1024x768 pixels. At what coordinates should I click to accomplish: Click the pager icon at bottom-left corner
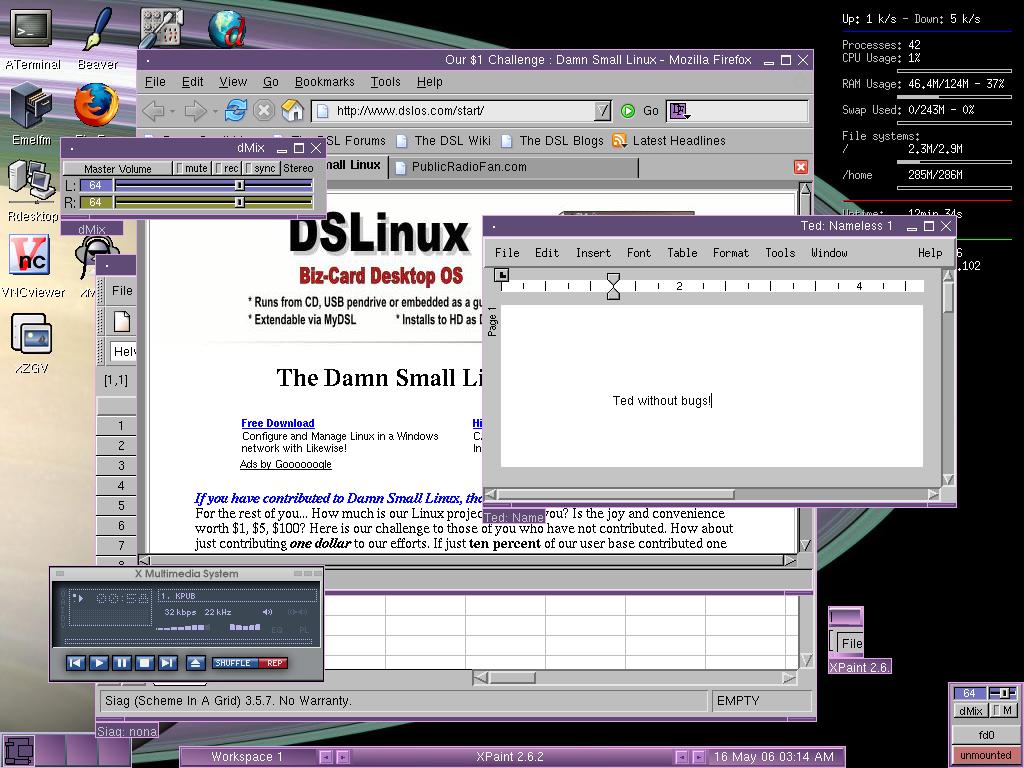[18, 750]
